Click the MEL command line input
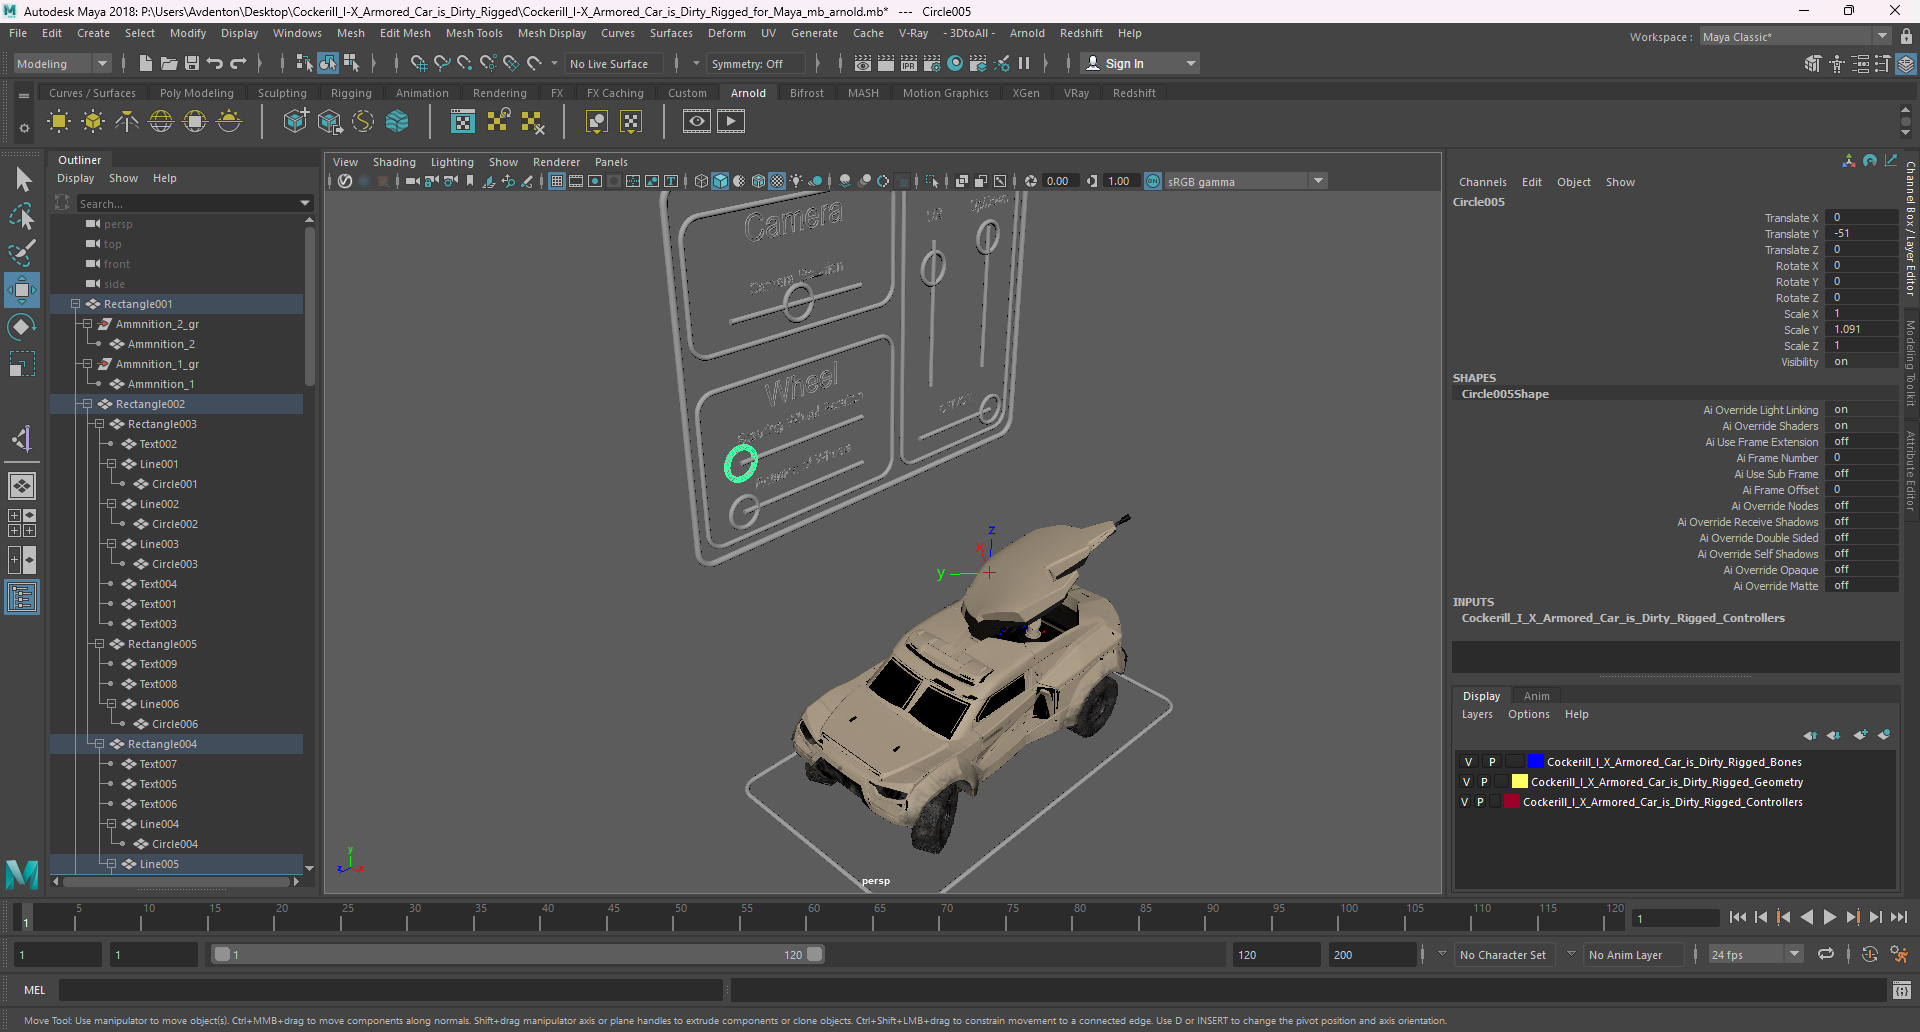The image size is (1920, 1032). 390,990
